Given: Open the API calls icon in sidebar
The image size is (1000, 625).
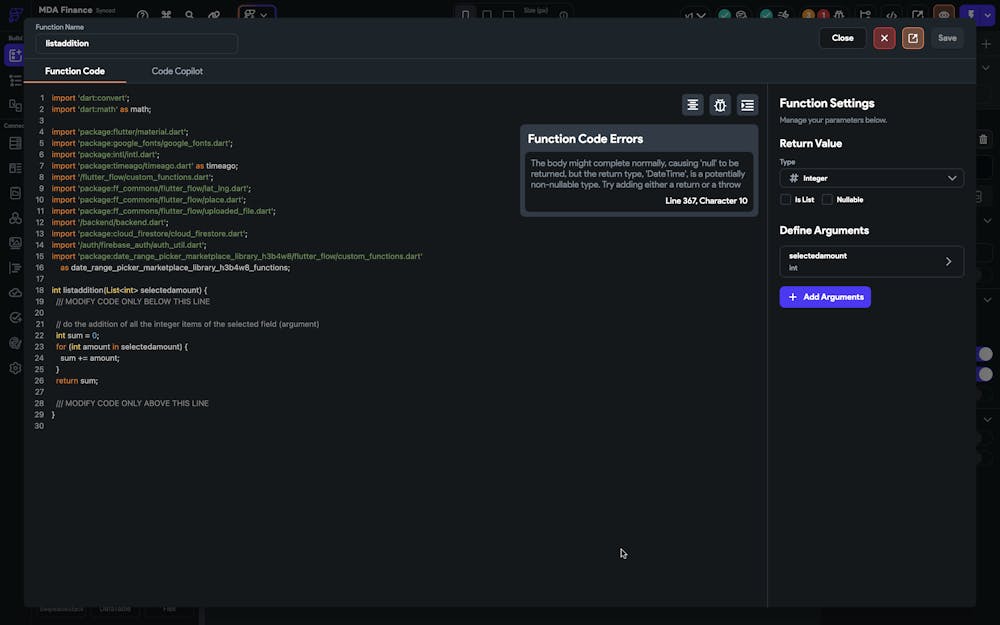Looking at the screenshot, I should click(x=15, y=218).
